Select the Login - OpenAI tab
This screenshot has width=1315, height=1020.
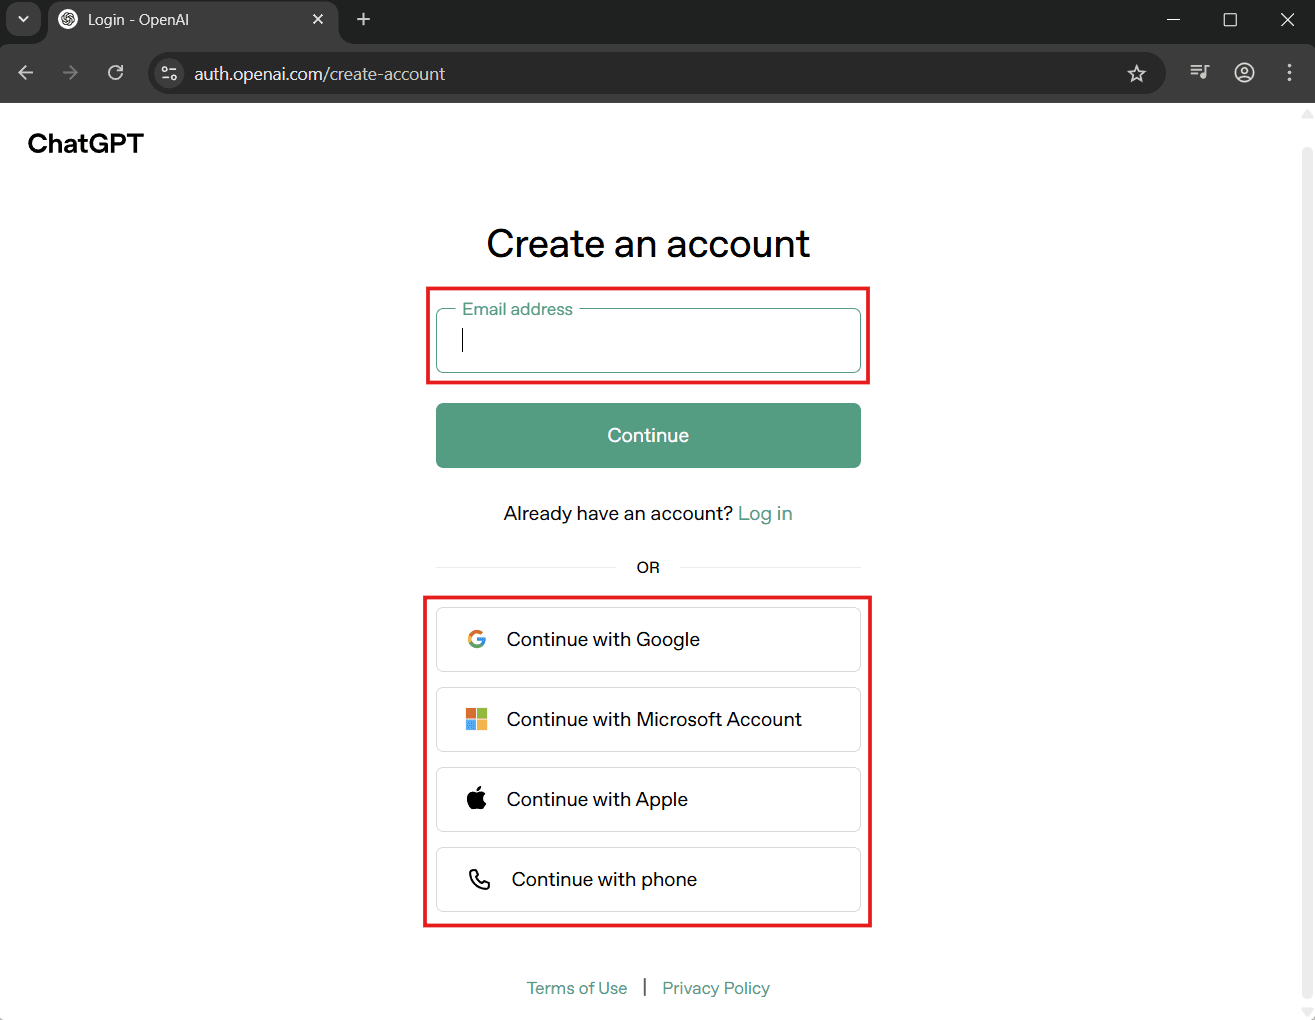point(193,20)
